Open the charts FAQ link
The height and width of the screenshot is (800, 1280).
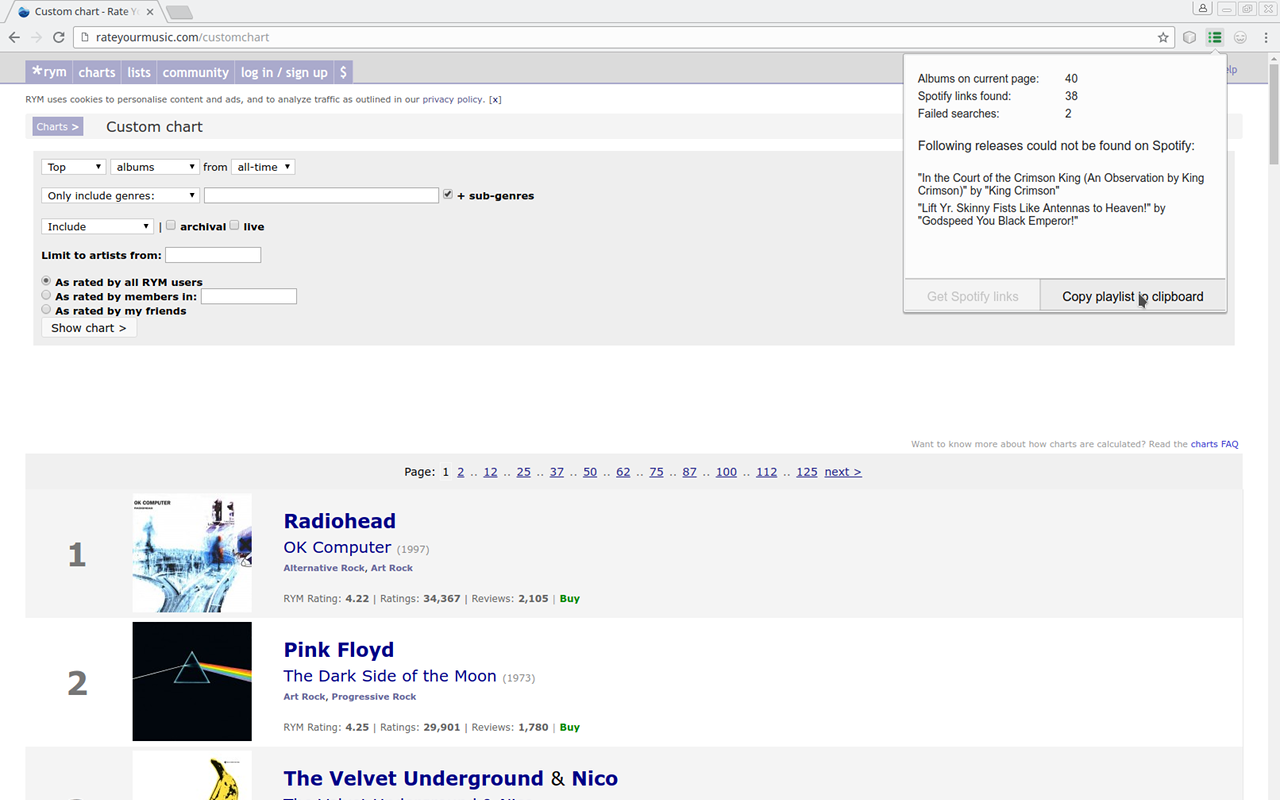tap(1214, 444)
